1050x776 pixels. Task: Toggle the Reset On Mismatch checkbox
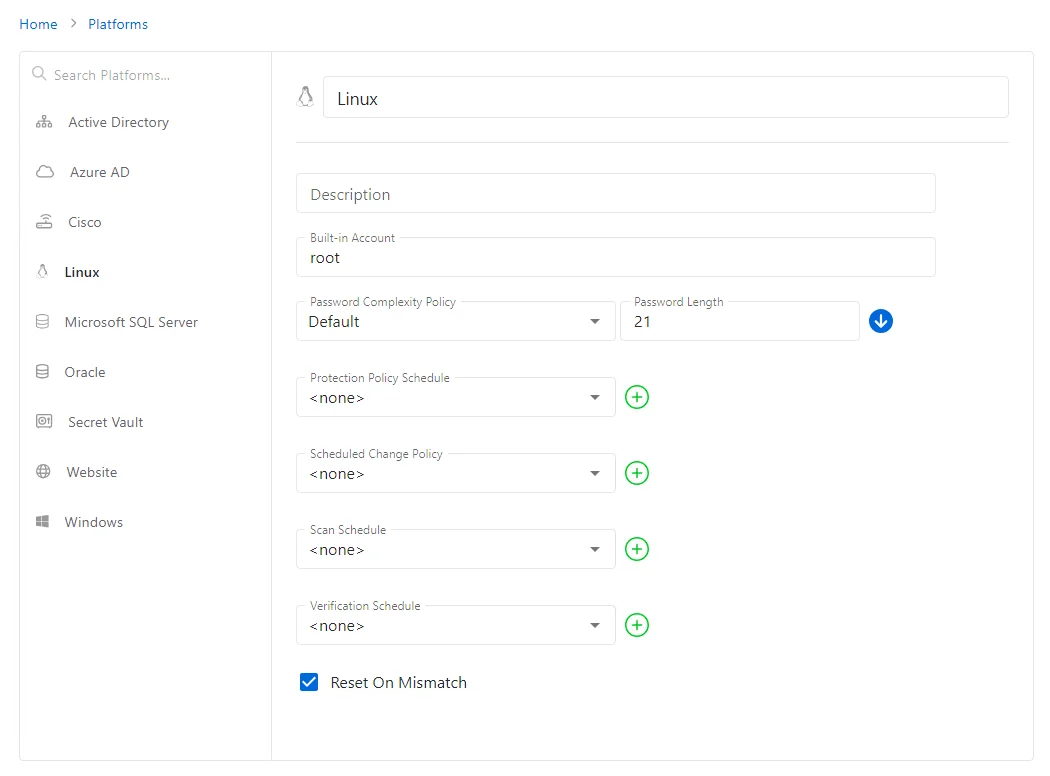pos(309,682)
